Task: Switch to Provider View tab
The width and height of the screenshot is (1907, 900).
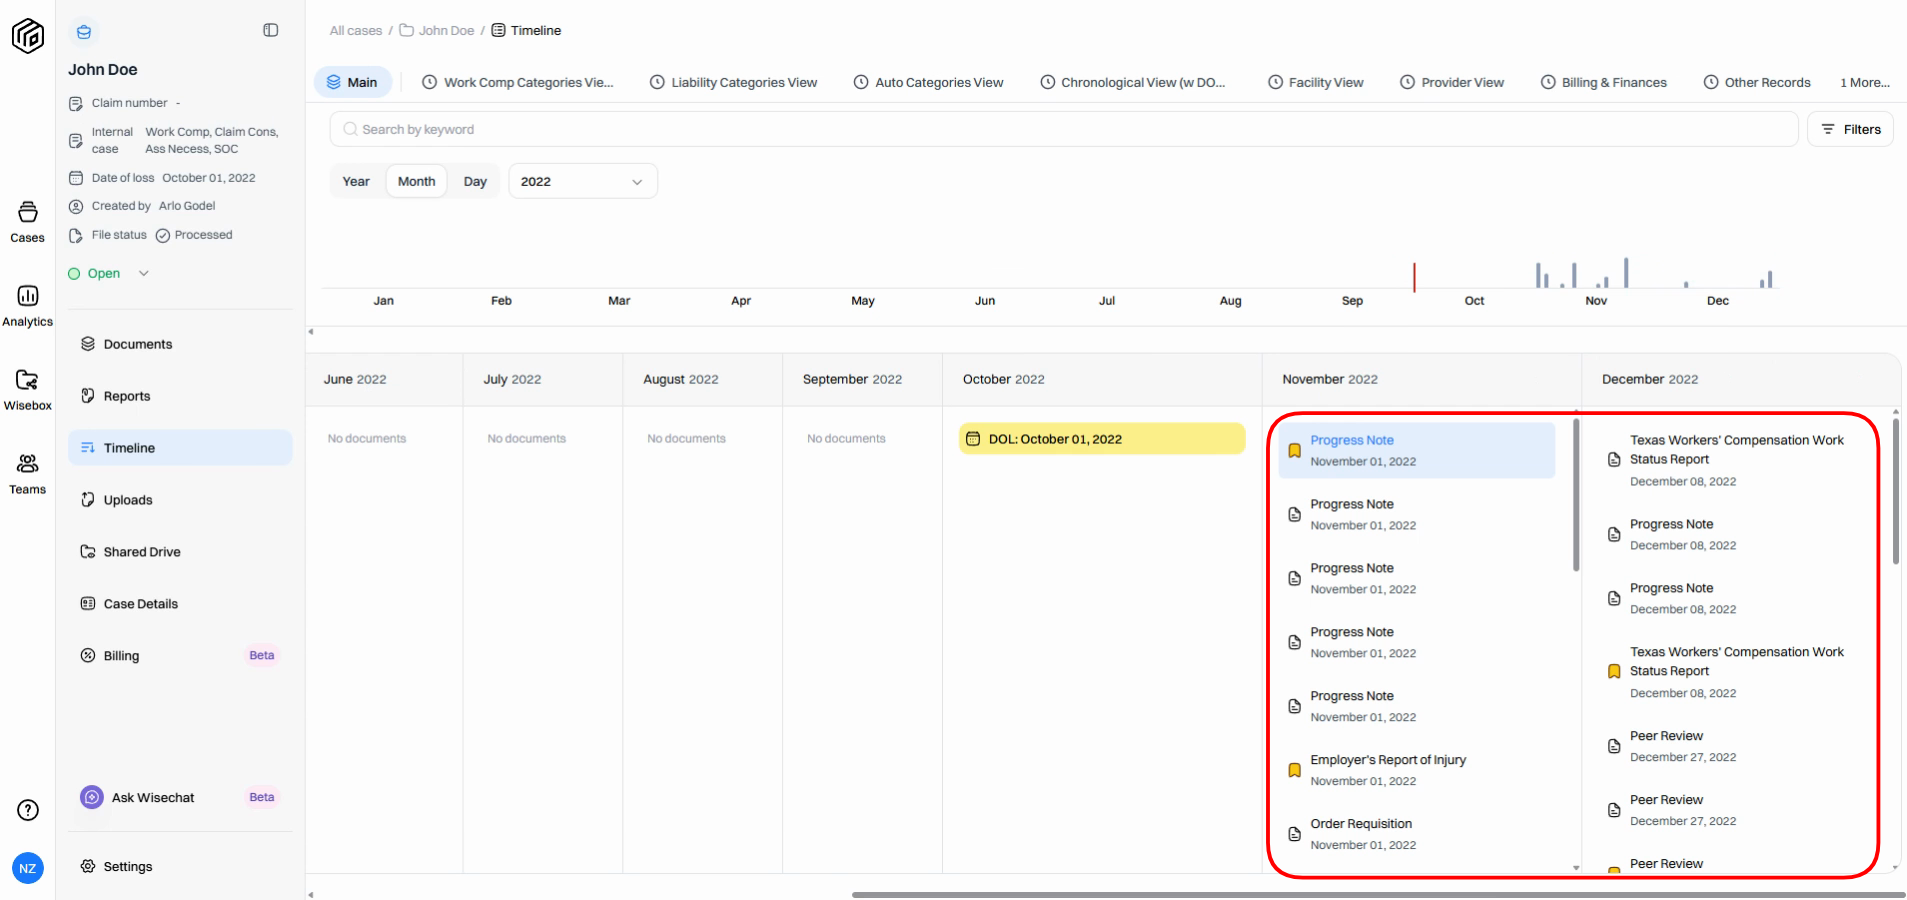Action: click(x=1451, y=82)
